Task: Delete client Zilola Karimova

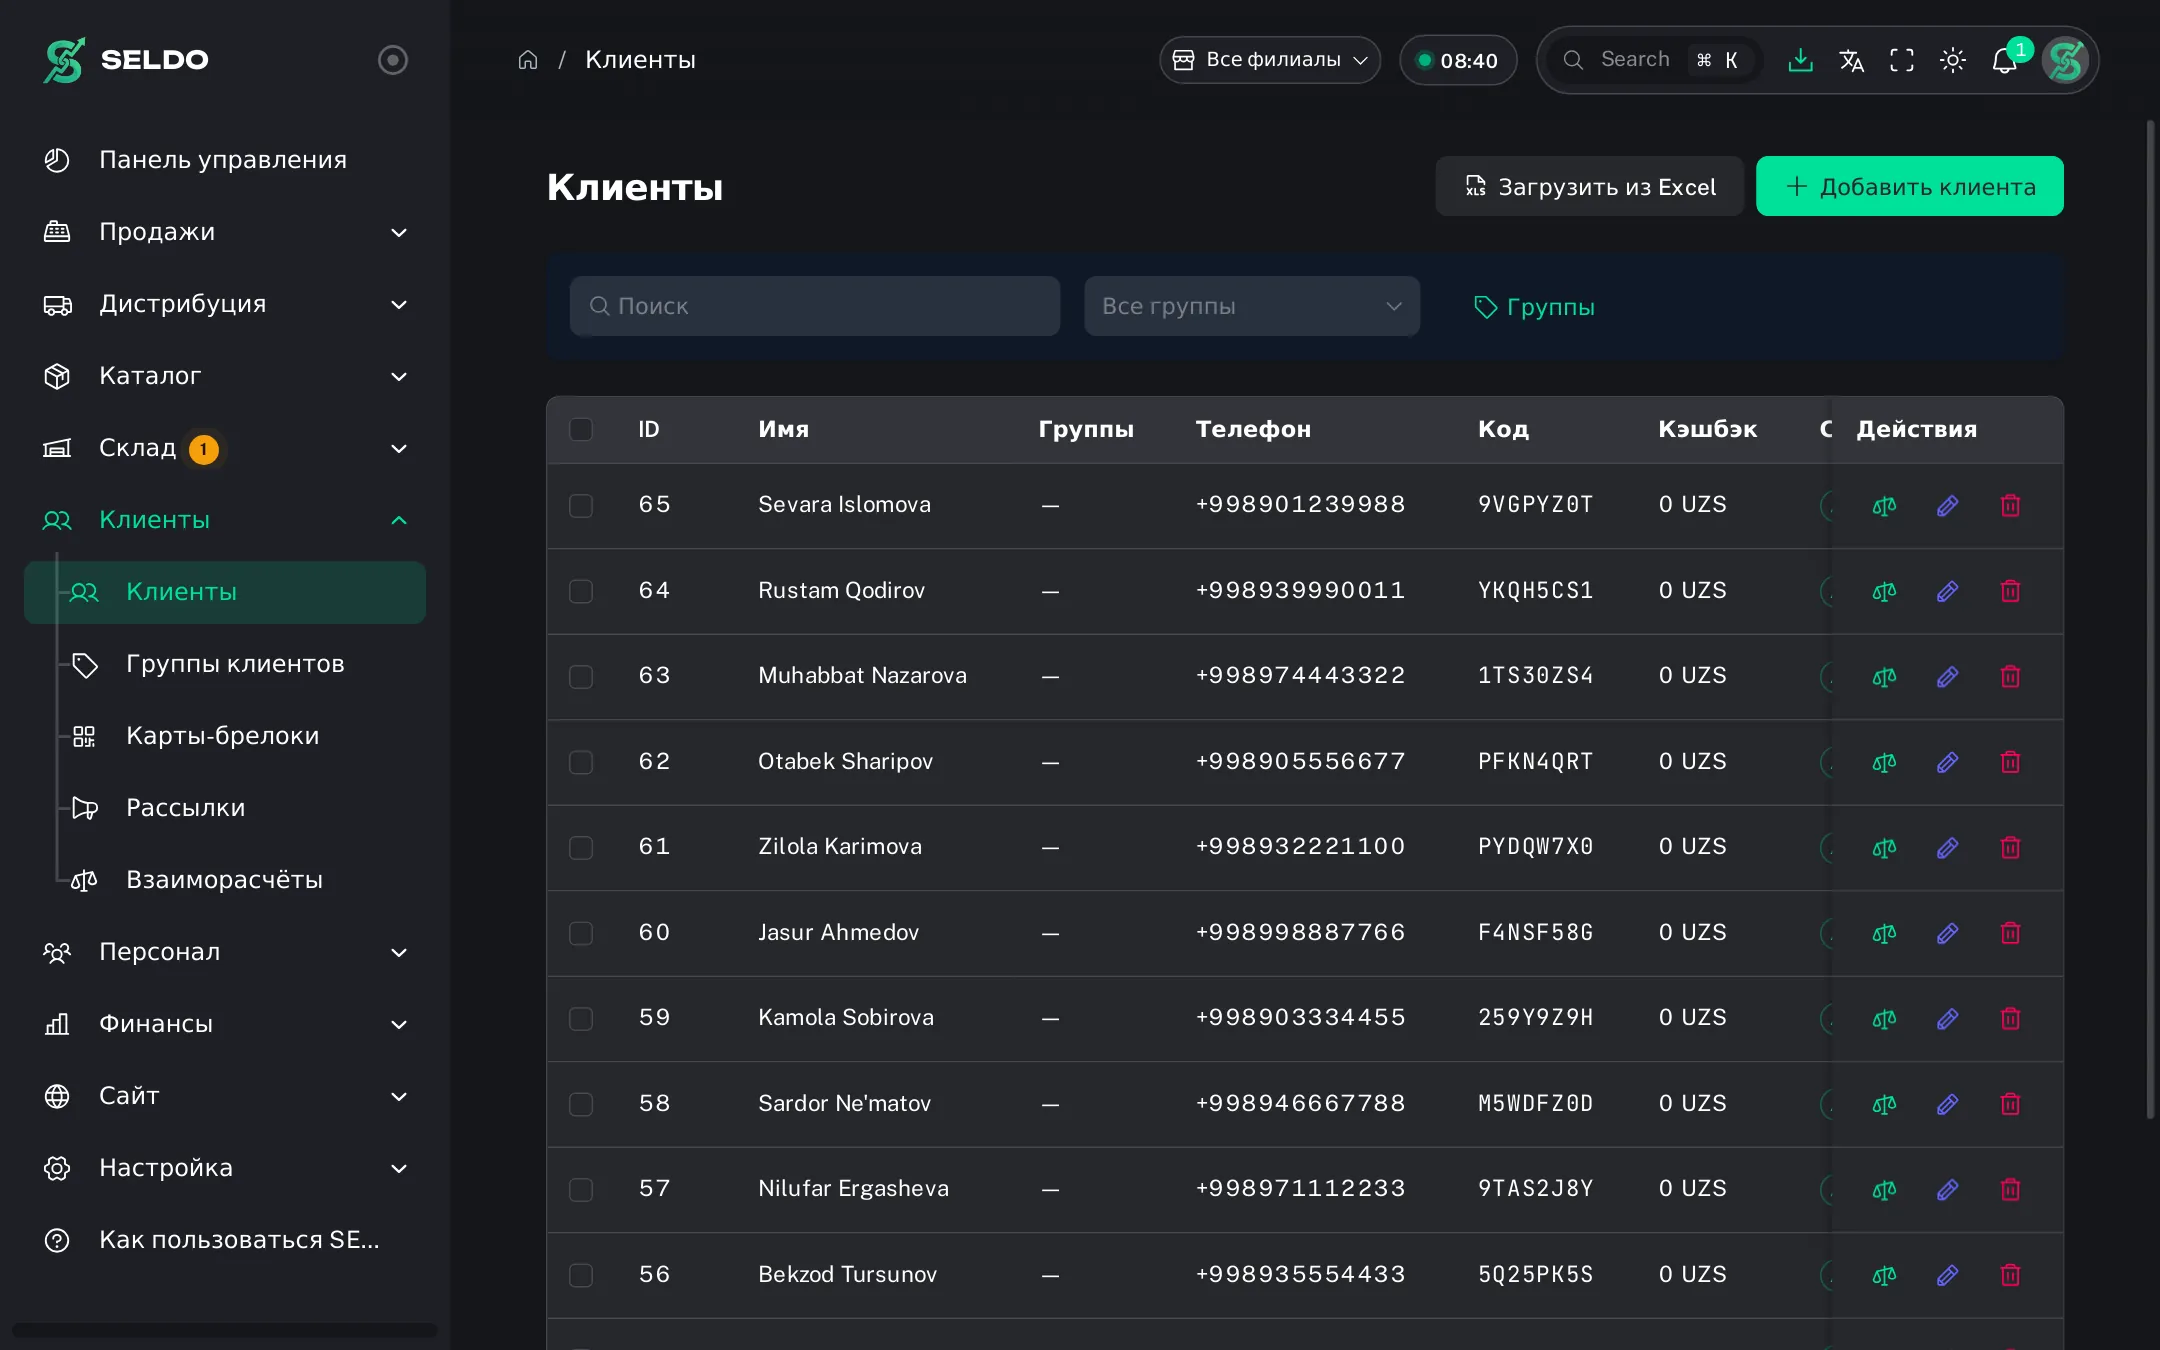Action: (x=2010, y=848)
